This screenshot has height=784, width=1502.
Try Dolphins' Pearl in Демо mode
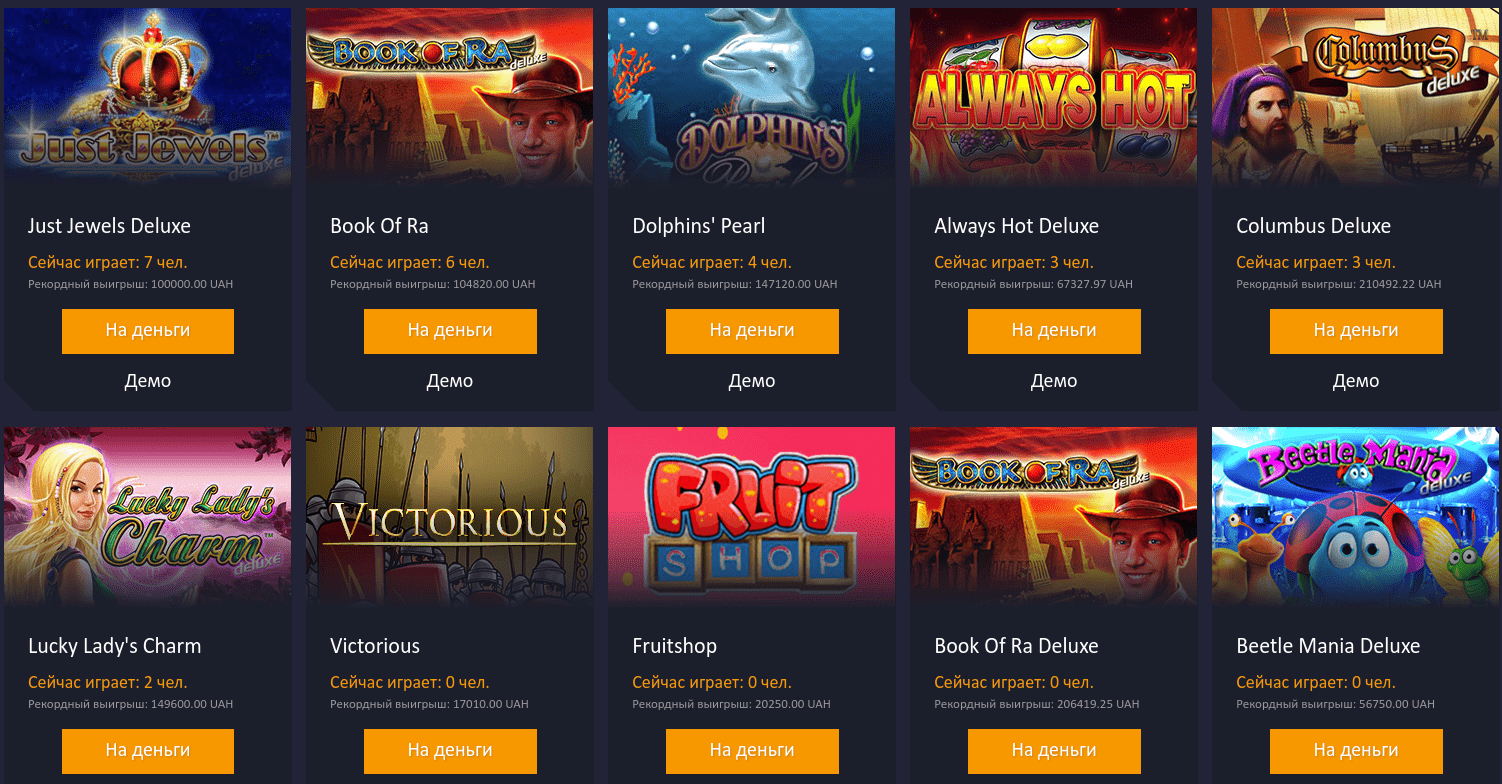[752, 381]
